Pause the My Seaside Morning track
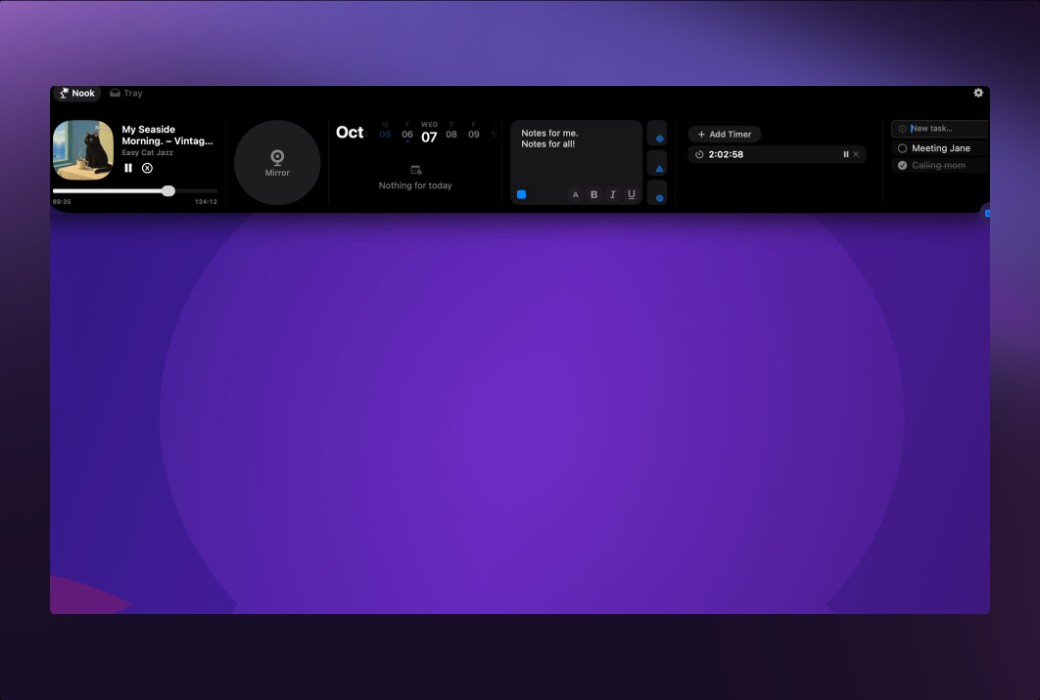The width and height of the screenshot is (1040, 700). [128, 169]
